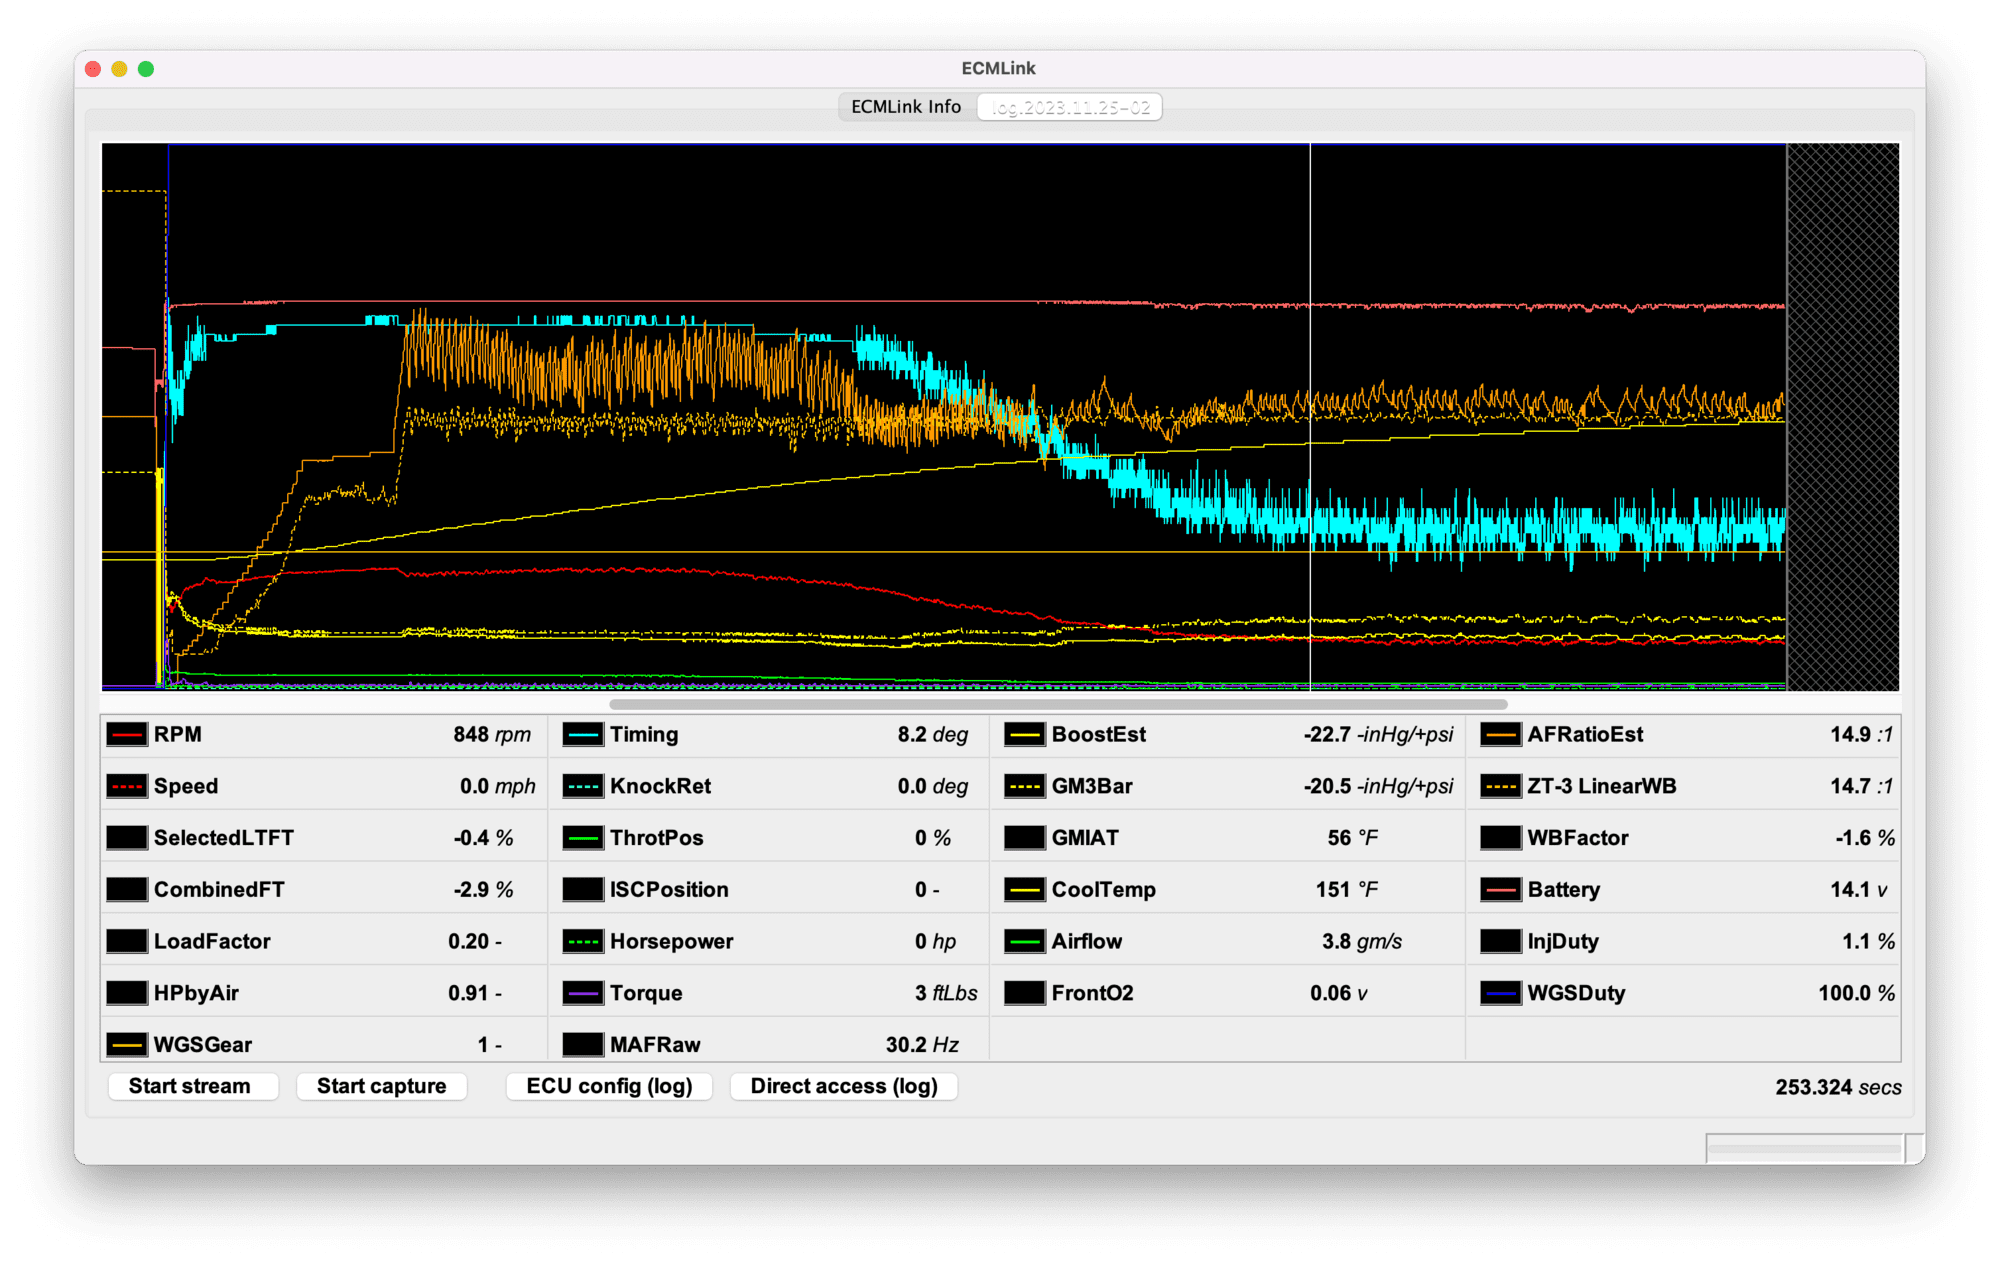
Task: Click the 8.2 deg timing value
Action: click(x=933, y=735)
